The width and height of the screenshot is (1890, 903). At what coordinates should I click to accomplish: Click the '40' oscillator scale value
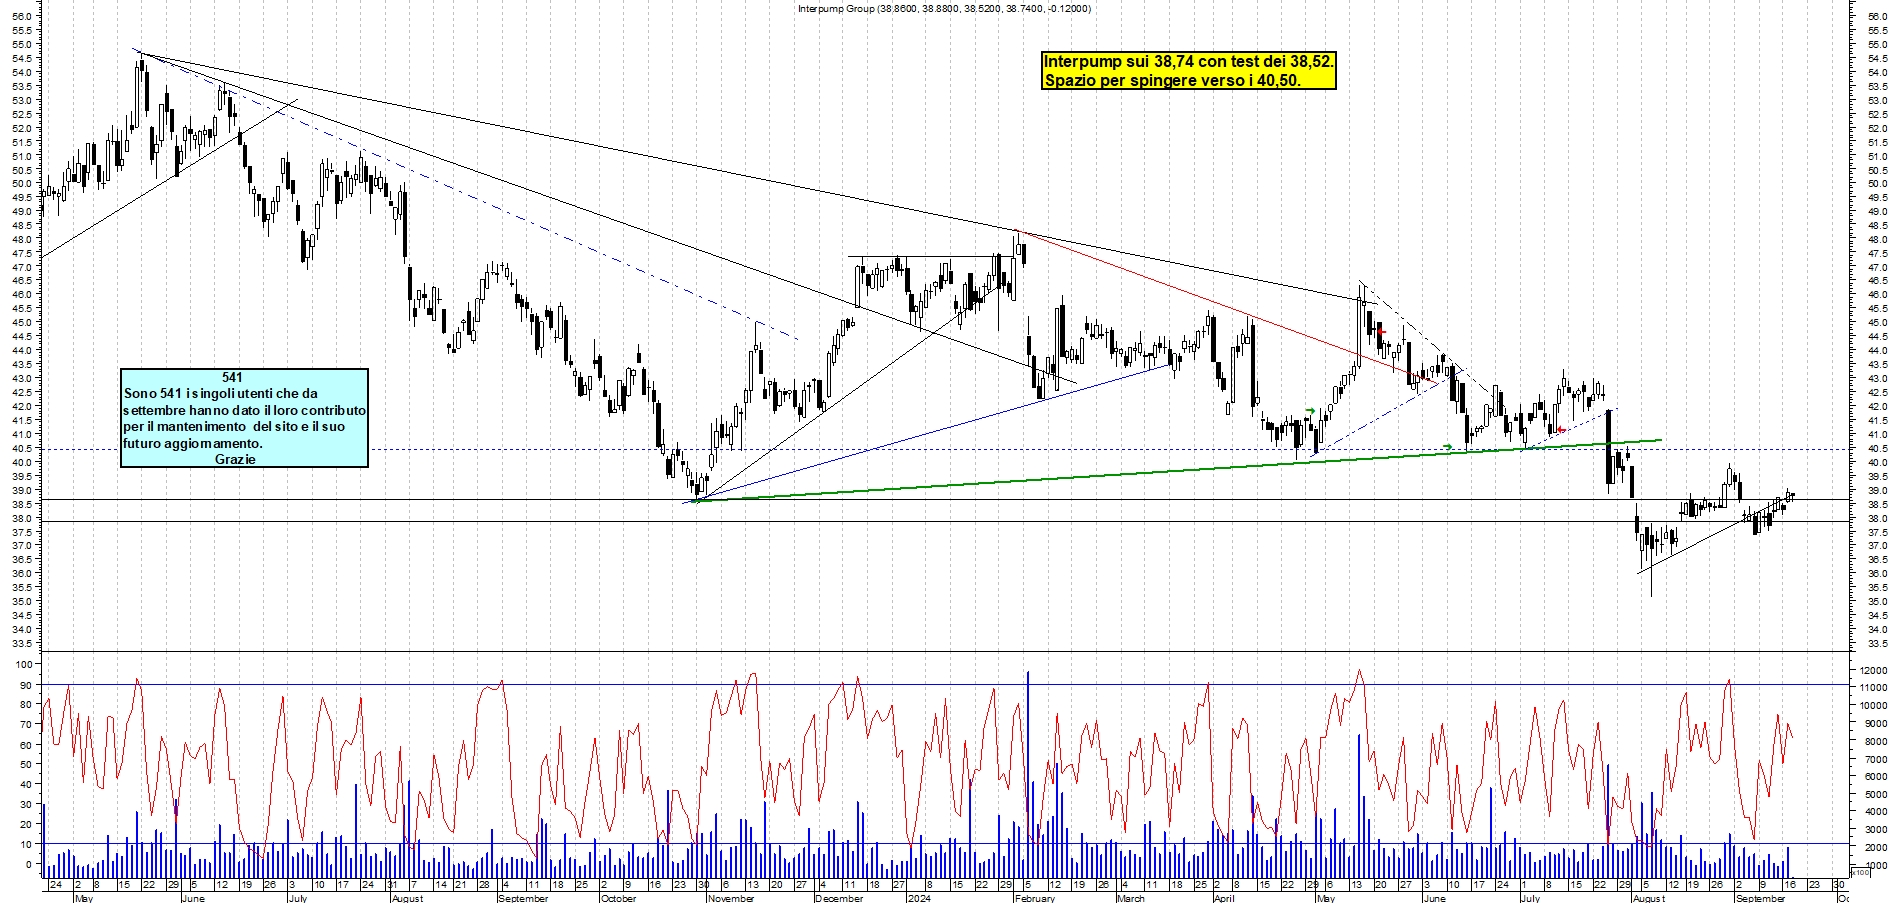pos(27,784)
